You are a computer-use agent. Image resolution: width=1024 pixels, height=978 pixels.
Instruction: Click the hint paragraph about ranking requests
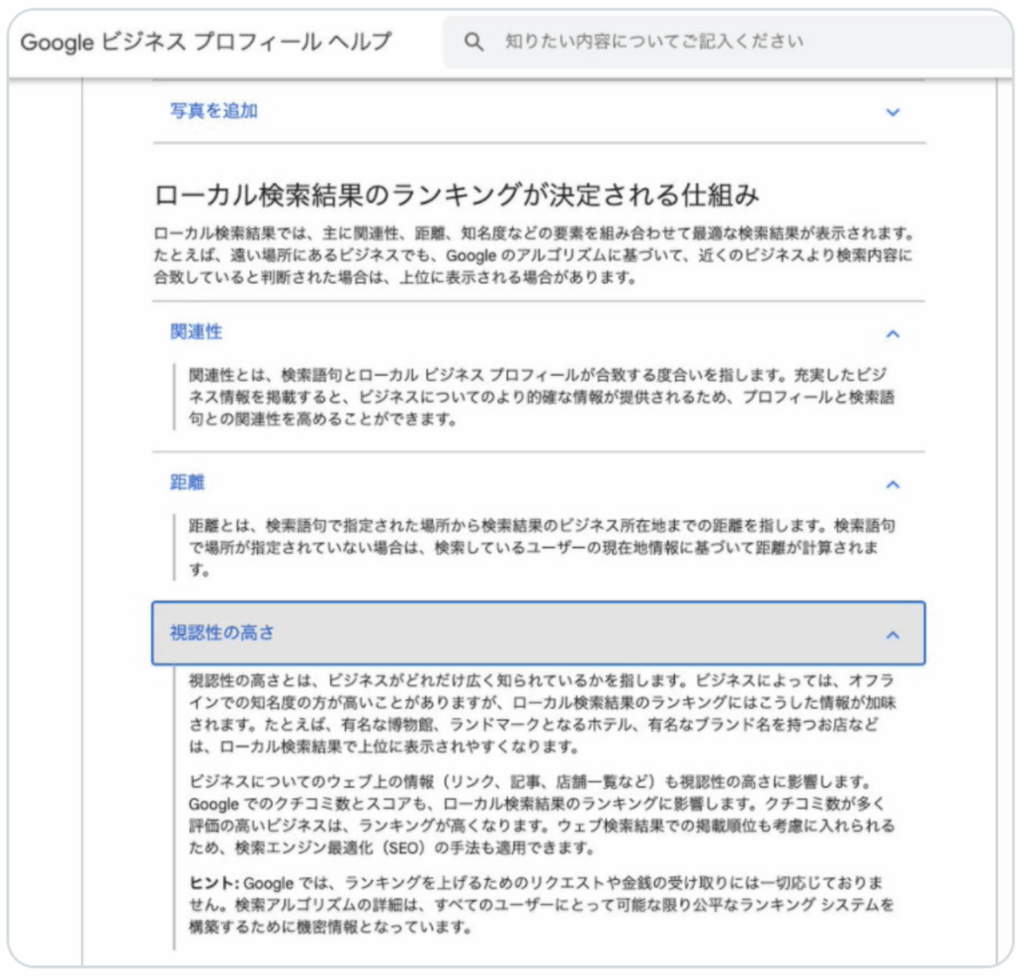tap(560, 904)
